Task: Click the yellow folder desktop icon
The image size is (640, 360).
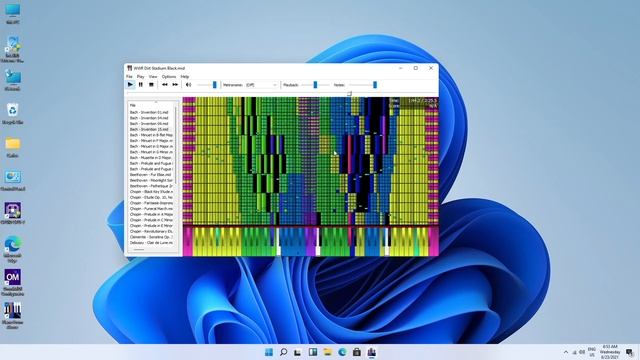Action: tap(13, 147)
